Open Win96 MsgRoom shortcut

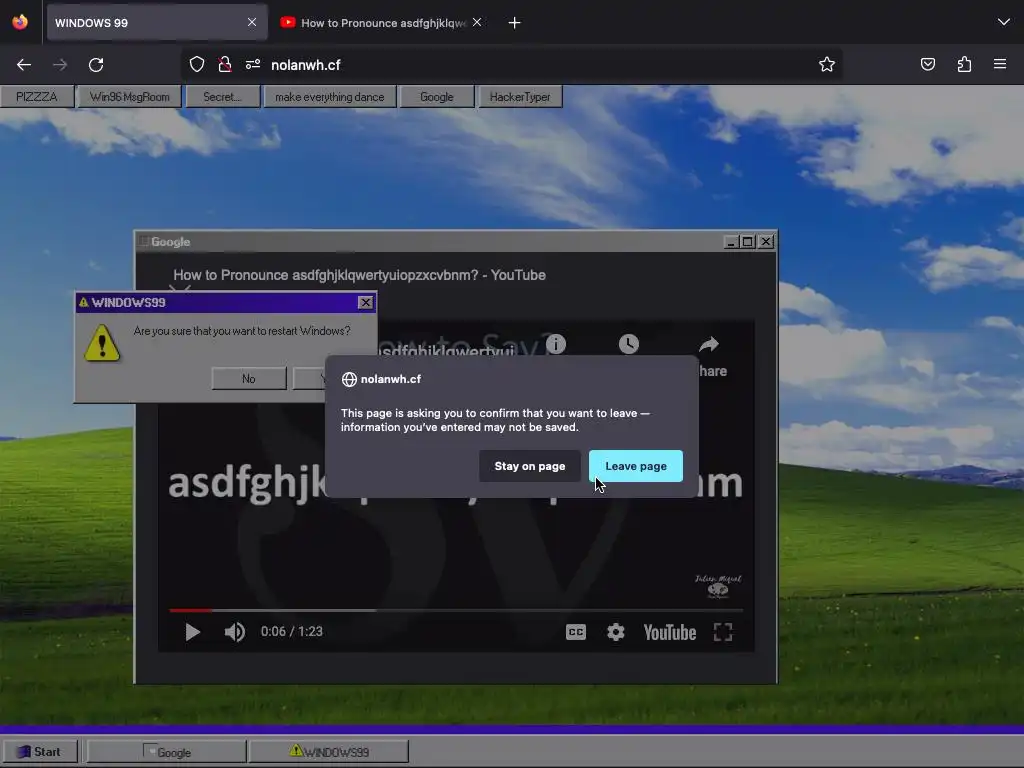point(129,97)
